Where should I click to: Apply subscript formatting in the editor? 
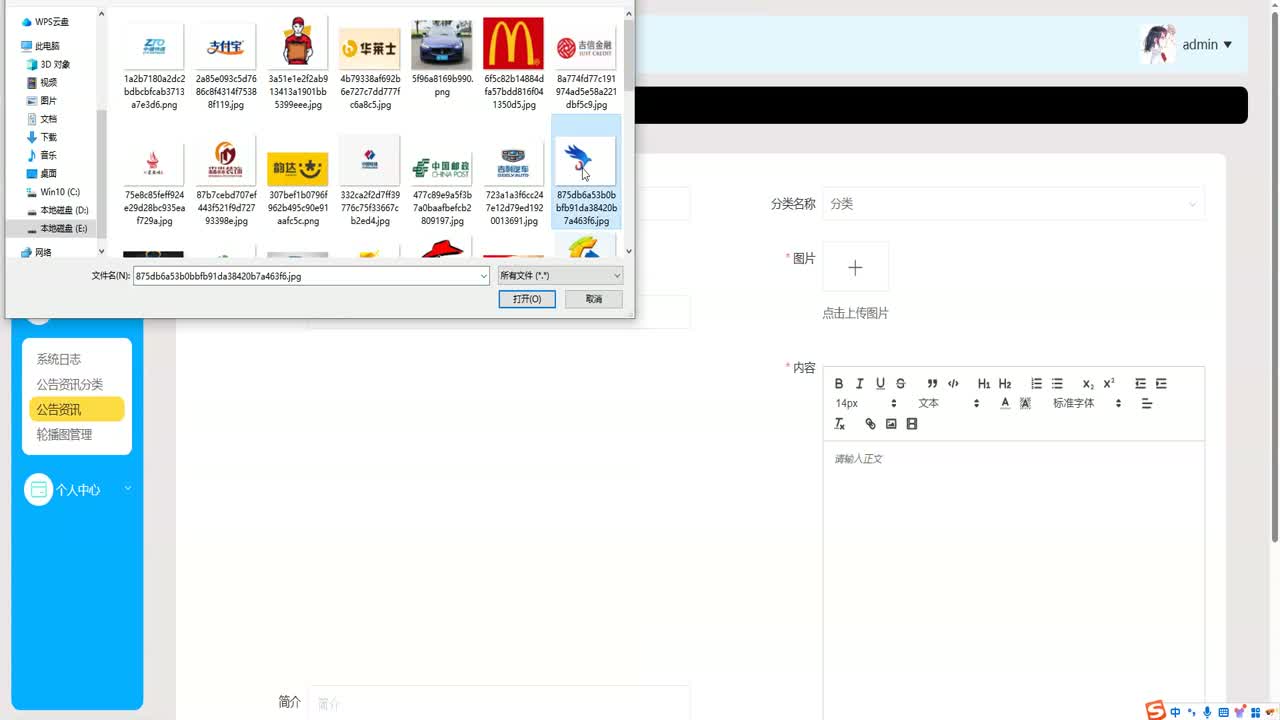1088,383
